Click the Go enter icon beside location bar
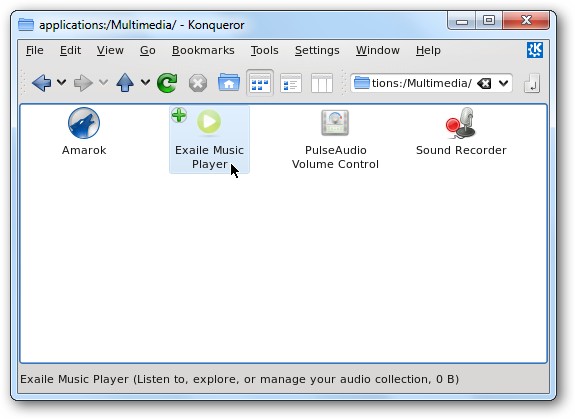The image size is (575, 419). point(532,83)
